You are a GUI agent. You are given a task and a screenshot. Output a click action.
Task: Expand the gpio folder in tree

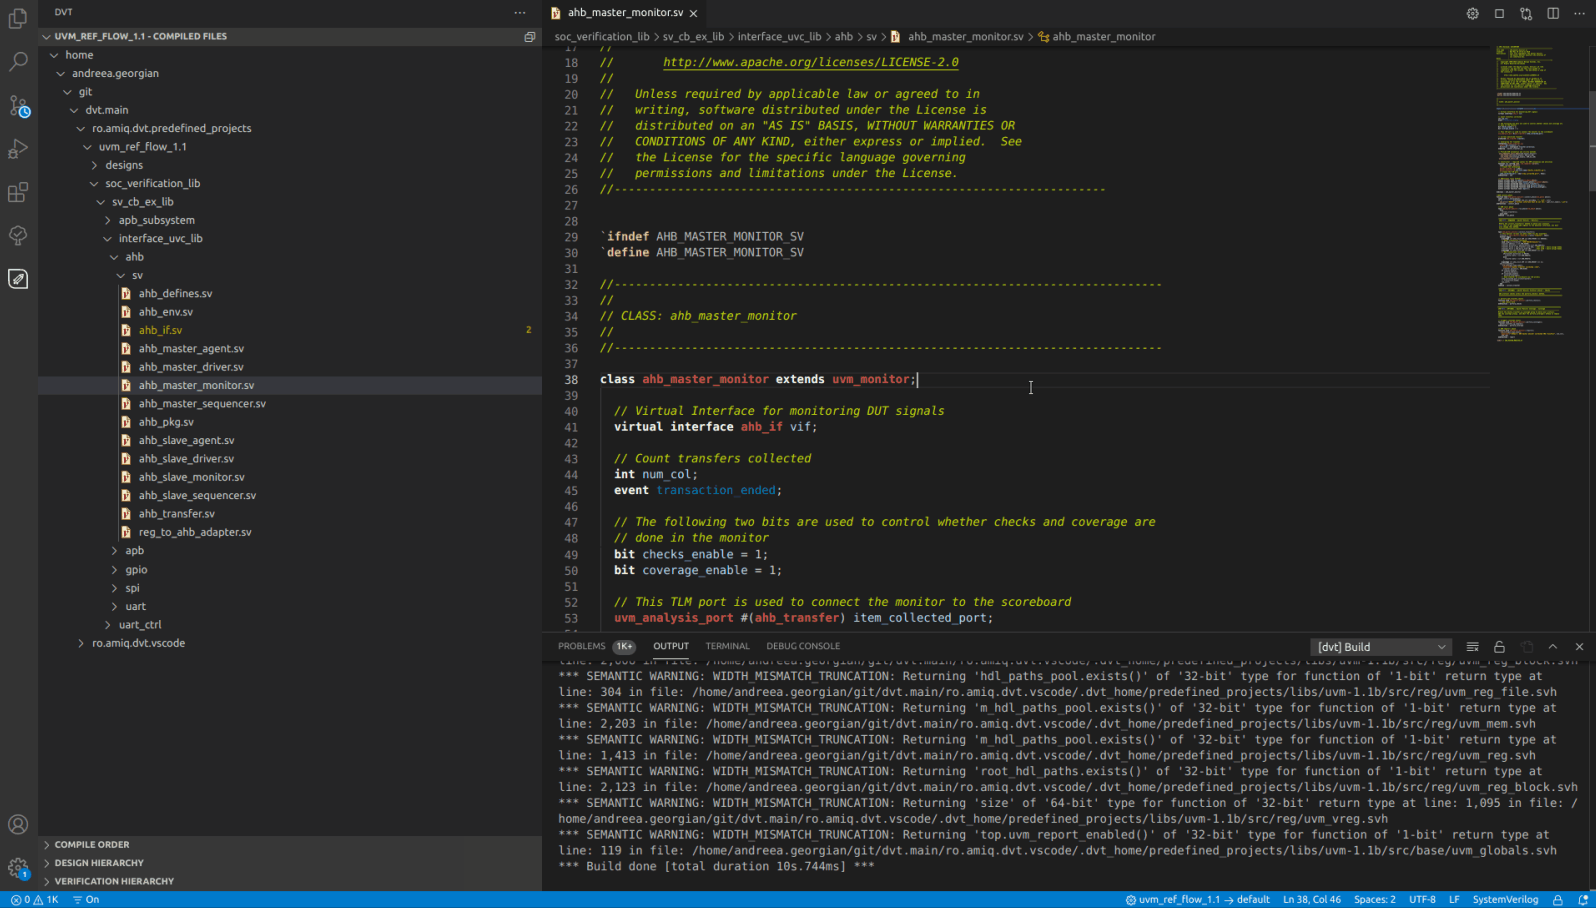(136, 569)
